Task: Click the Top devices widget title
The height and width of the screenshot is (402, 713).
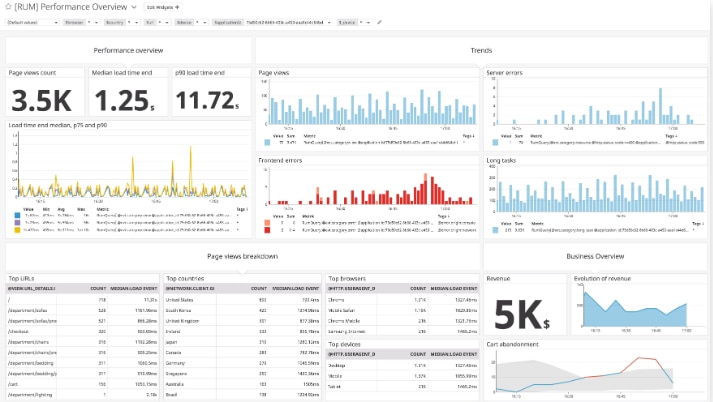Action: coord(344,344)
